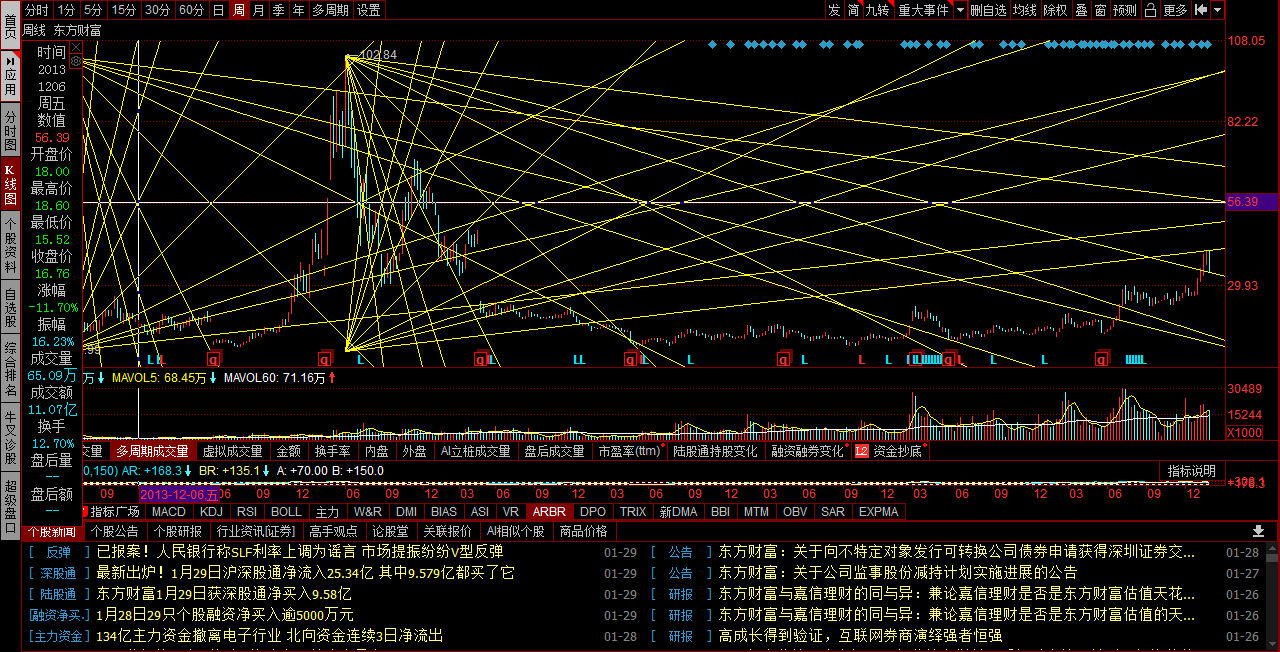Click the 指标说明 button
1280x652 pixels.
1191,470
